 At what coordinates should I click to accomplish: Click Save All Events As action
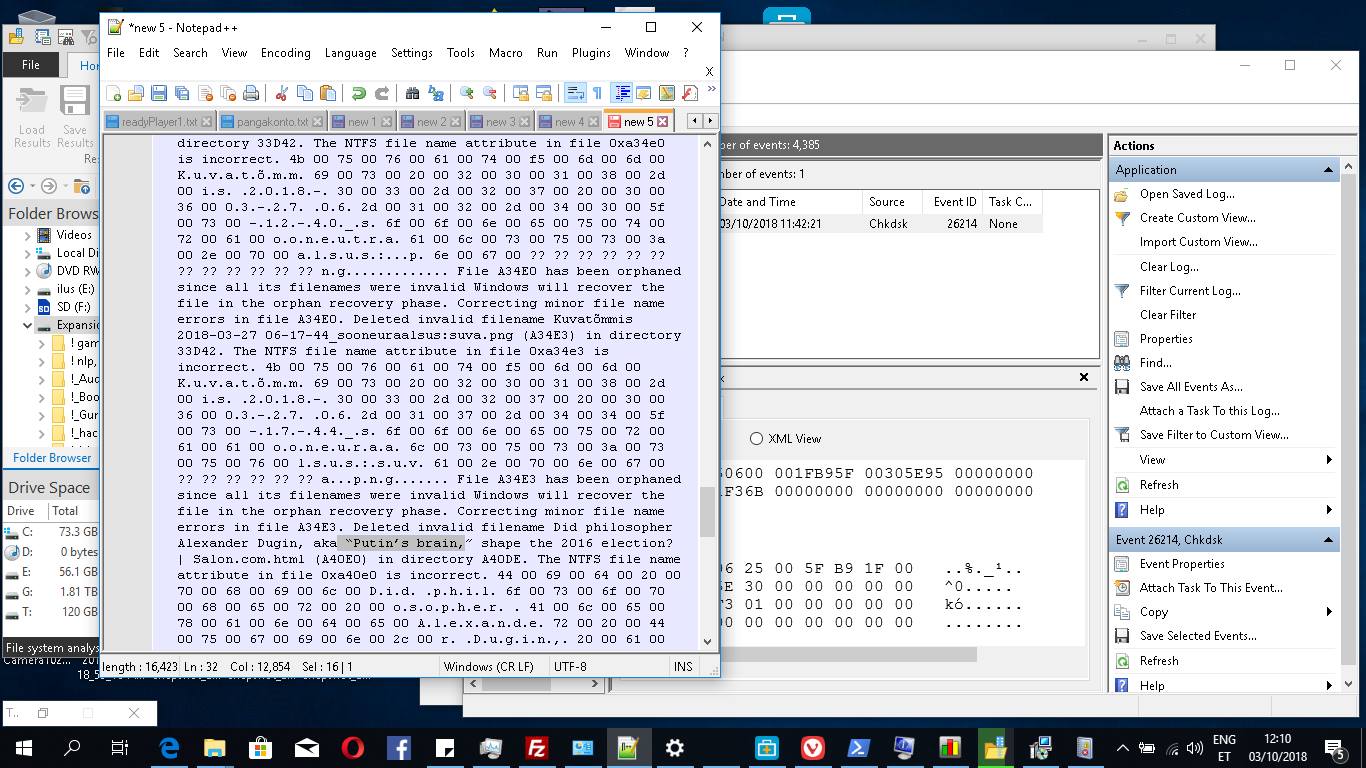coord(1191,387)
